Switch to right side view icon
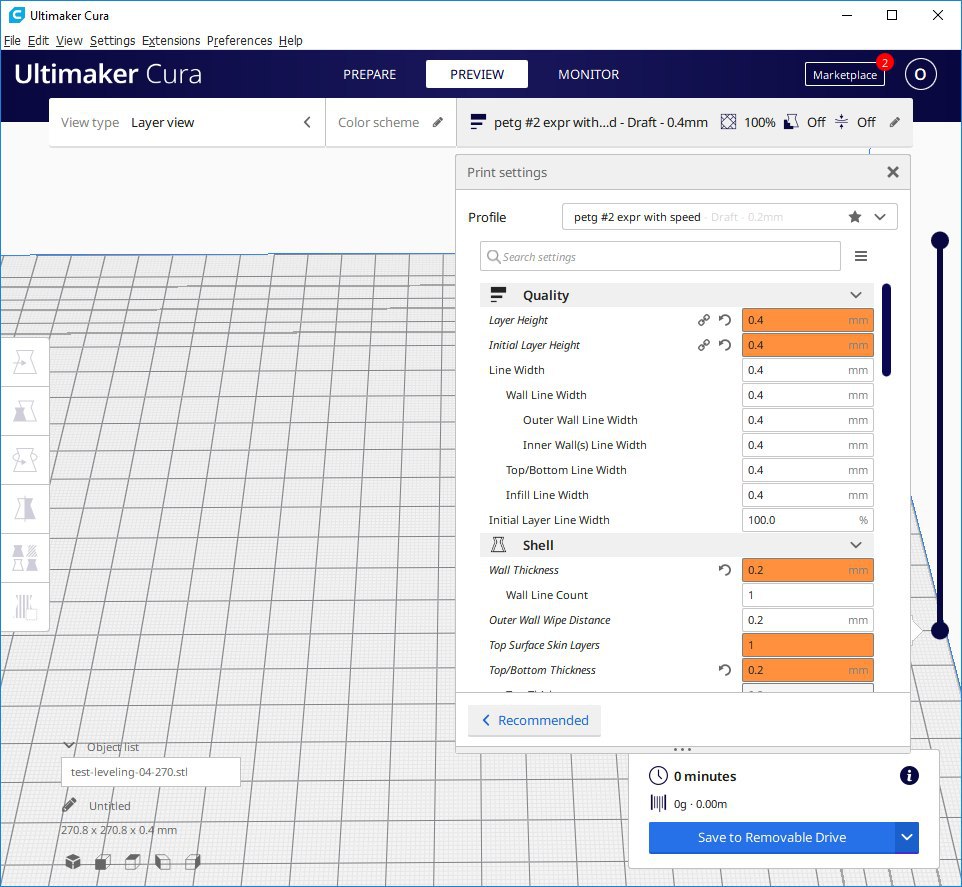962x887 pixels. click(193, 862)
